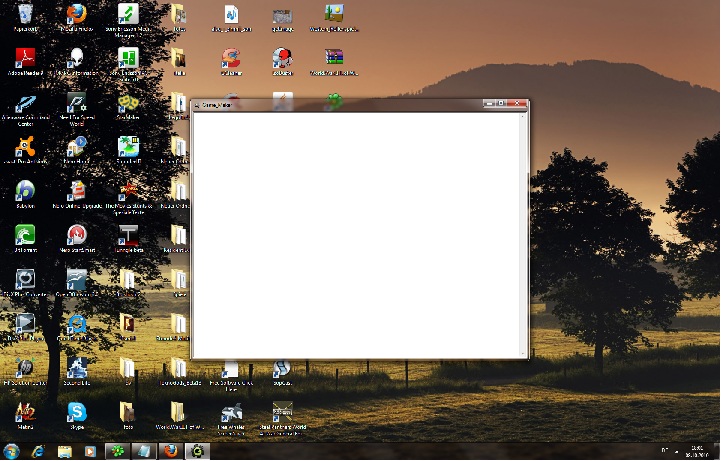Click the clock in the system tray
This screenshot has height=461, width=723.
click(x=696, y=451)
